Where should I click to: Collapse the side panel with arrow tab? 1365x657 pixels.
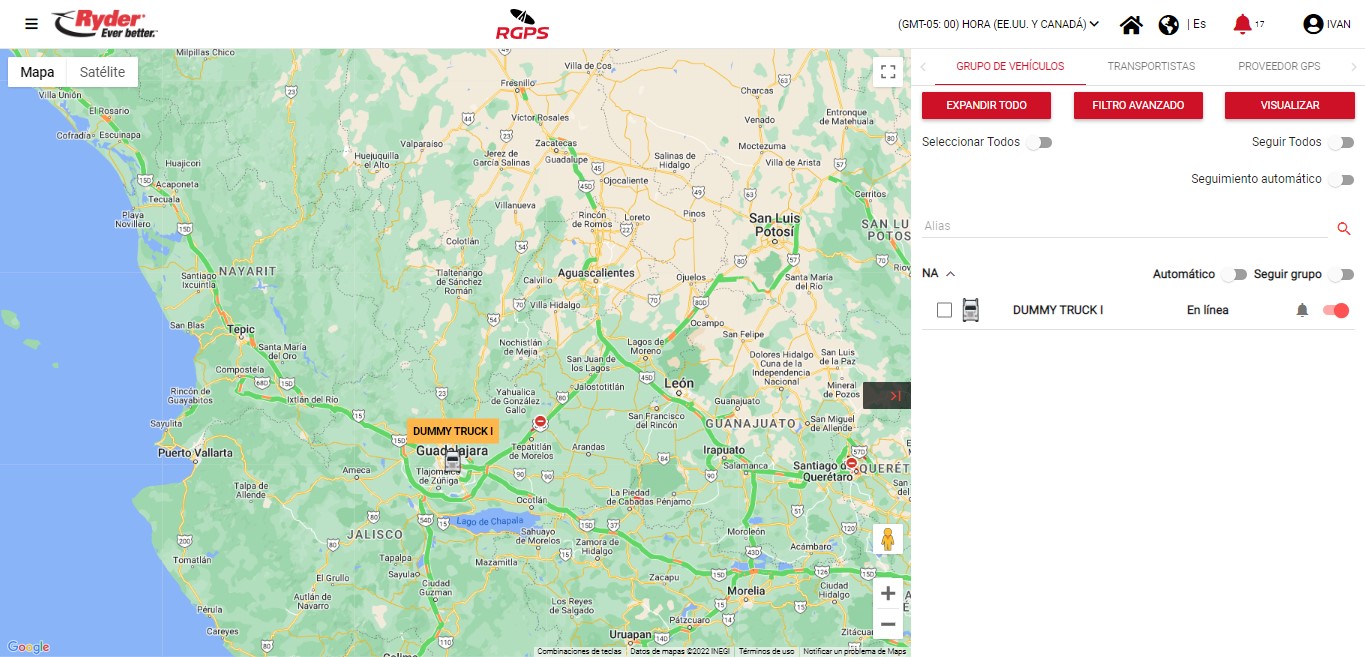887,396
